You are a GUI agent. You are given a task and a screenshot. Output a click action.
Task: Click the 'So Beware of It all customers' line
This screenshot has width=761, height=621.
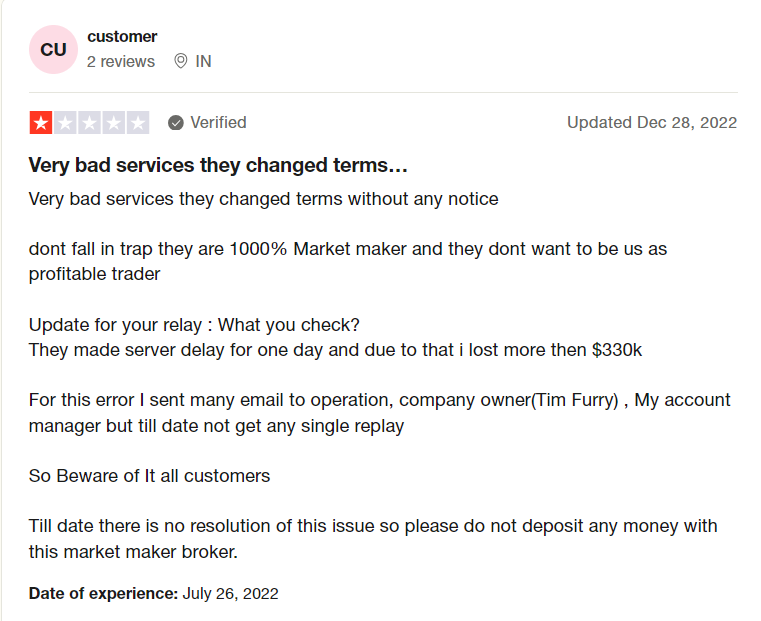(149, 476)
